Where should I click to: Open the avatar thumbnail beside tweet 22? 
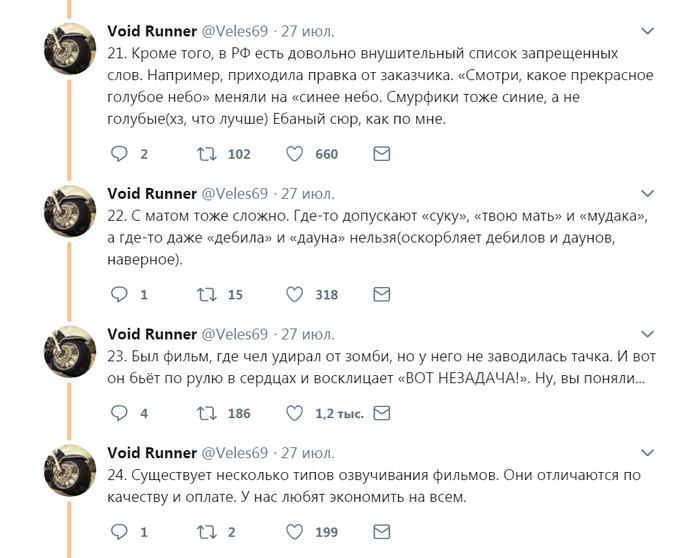coord(70,210)
